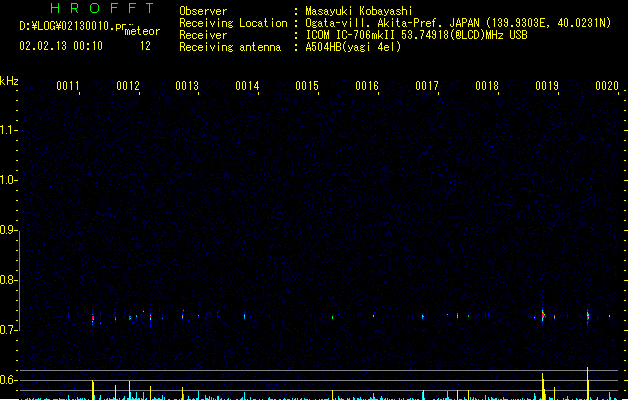Click the 0017 time marker
Viewport: 629px width, 400px height.
[x=427, y=86]
